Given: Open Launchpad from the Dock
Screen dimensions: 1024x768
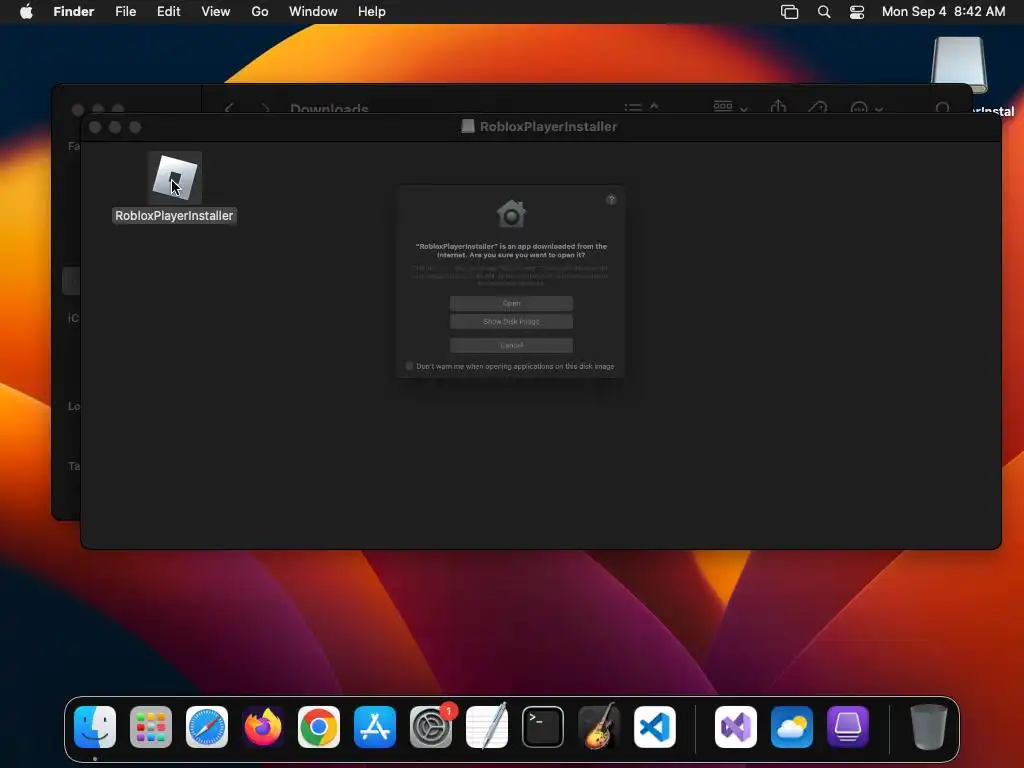Looking at the screenshot, I should coord(151,727).
